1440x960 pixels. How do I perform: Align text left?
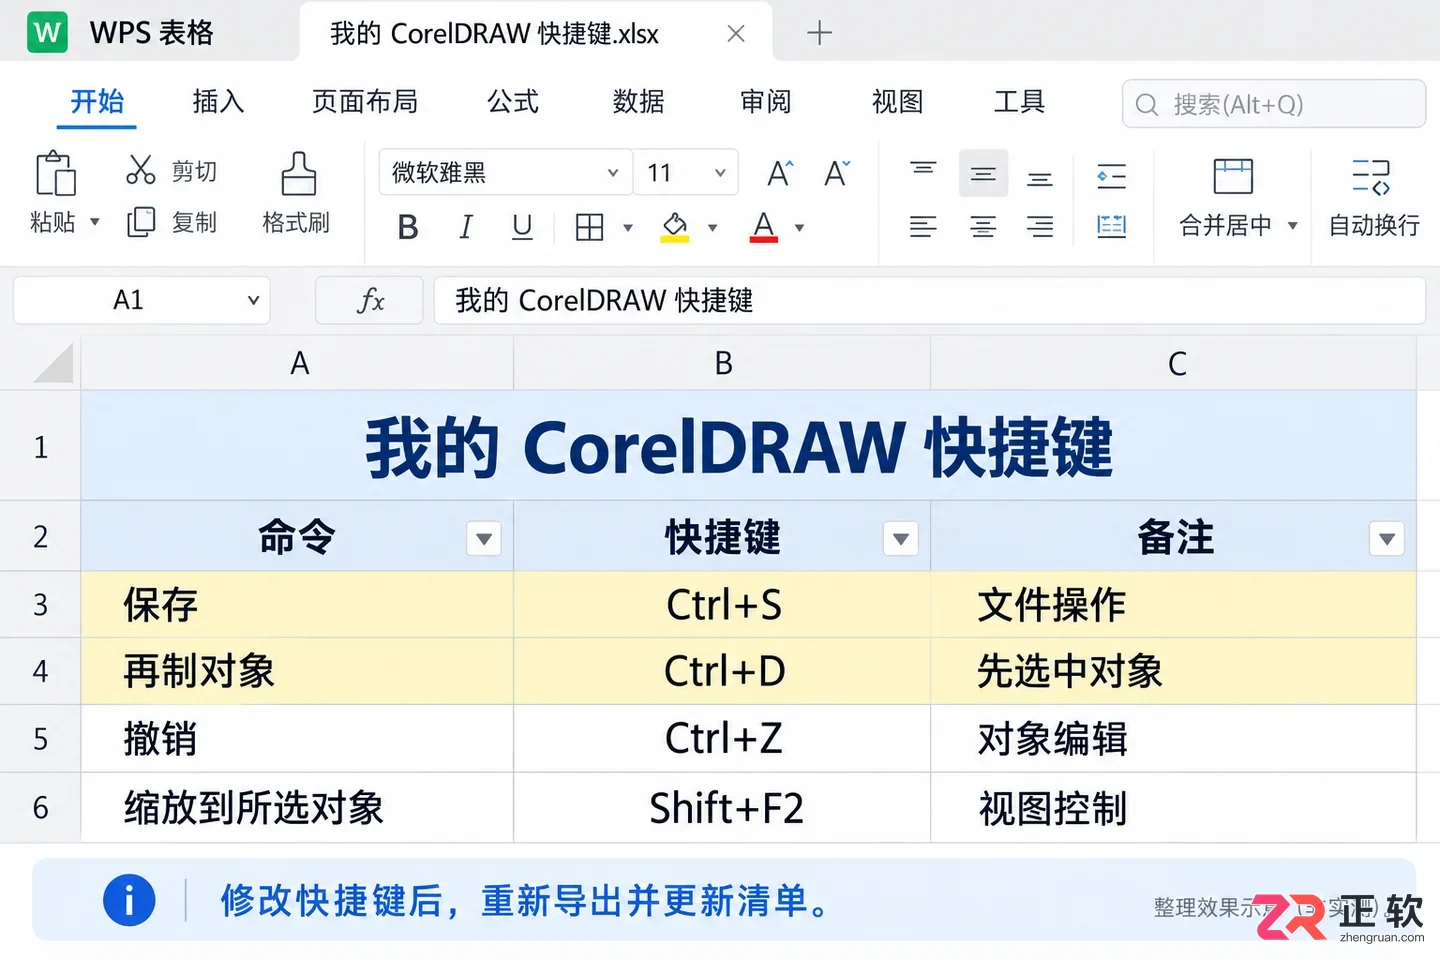pyautogui.click(x=923, y=227)
